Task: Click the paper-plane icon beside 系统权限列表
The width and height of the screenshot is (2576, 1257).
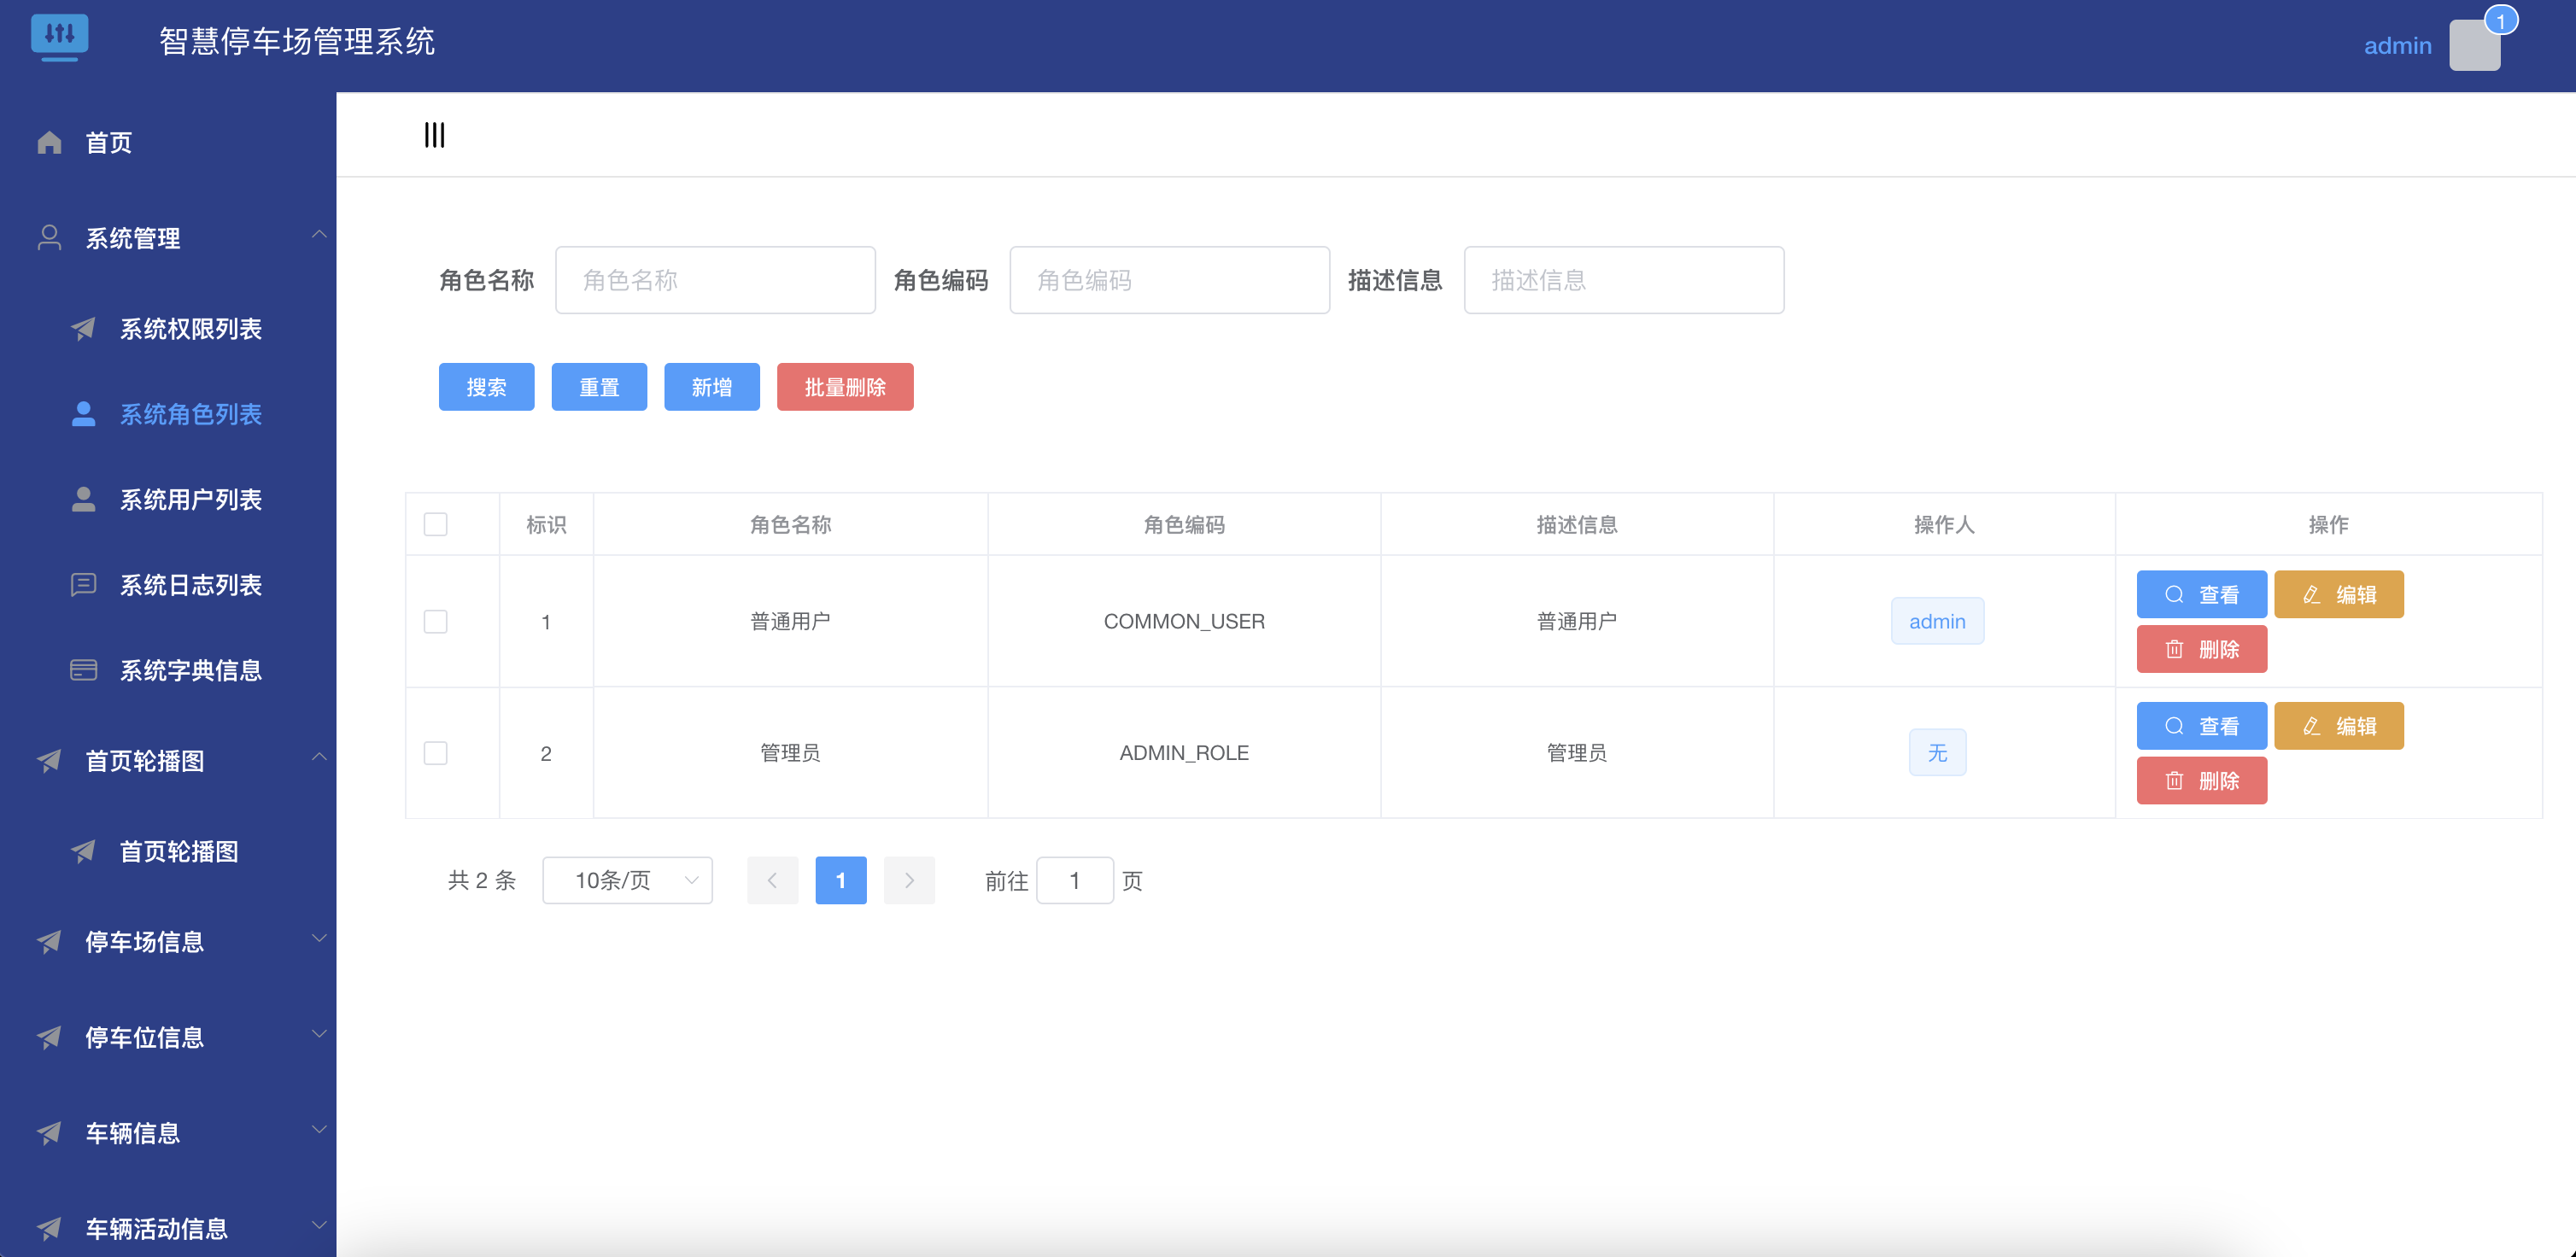Action: click(x=83, y=329)
